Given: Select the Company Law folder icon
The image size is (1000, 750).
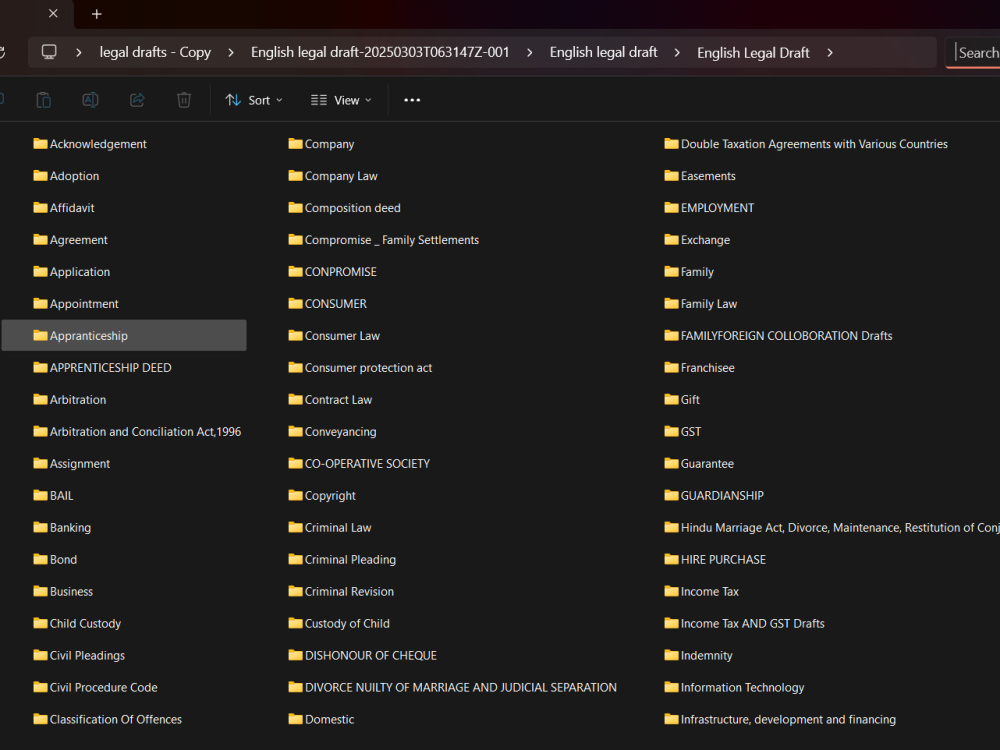Looking at the screenshot, I should click(x=295, y=175).
